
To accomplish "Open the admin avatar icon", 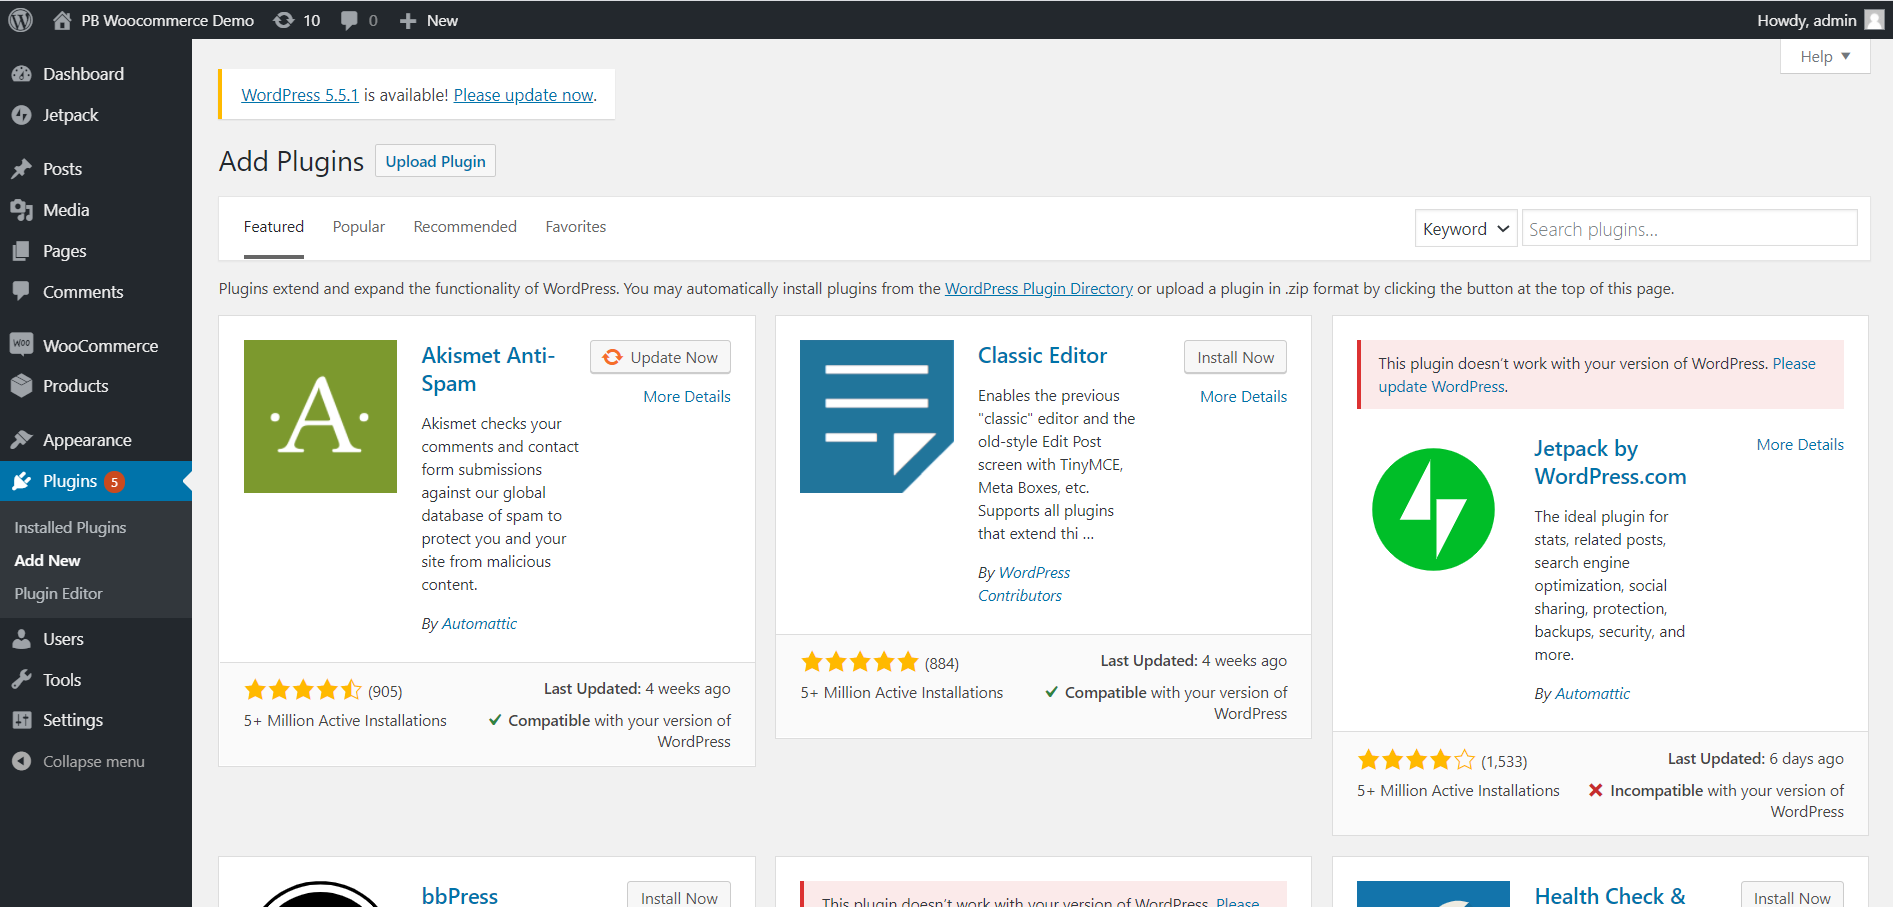I will [1874, 20].
